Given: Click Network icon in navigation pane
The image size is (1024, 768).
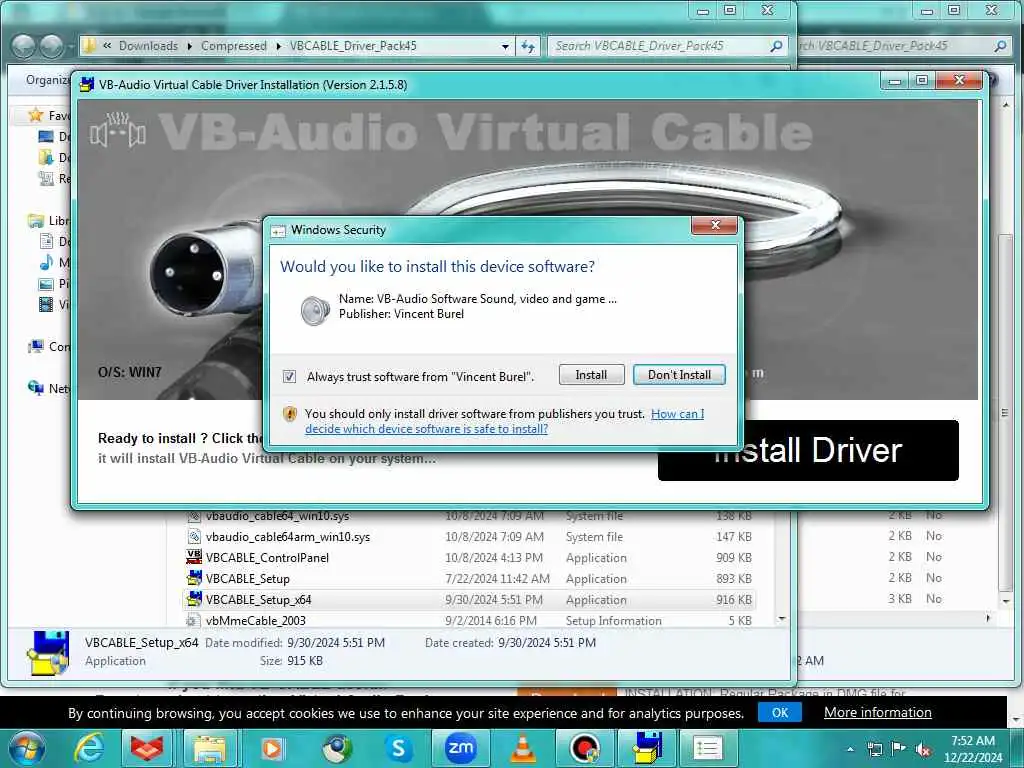Looking at the screenshot, I should (36, 388).
